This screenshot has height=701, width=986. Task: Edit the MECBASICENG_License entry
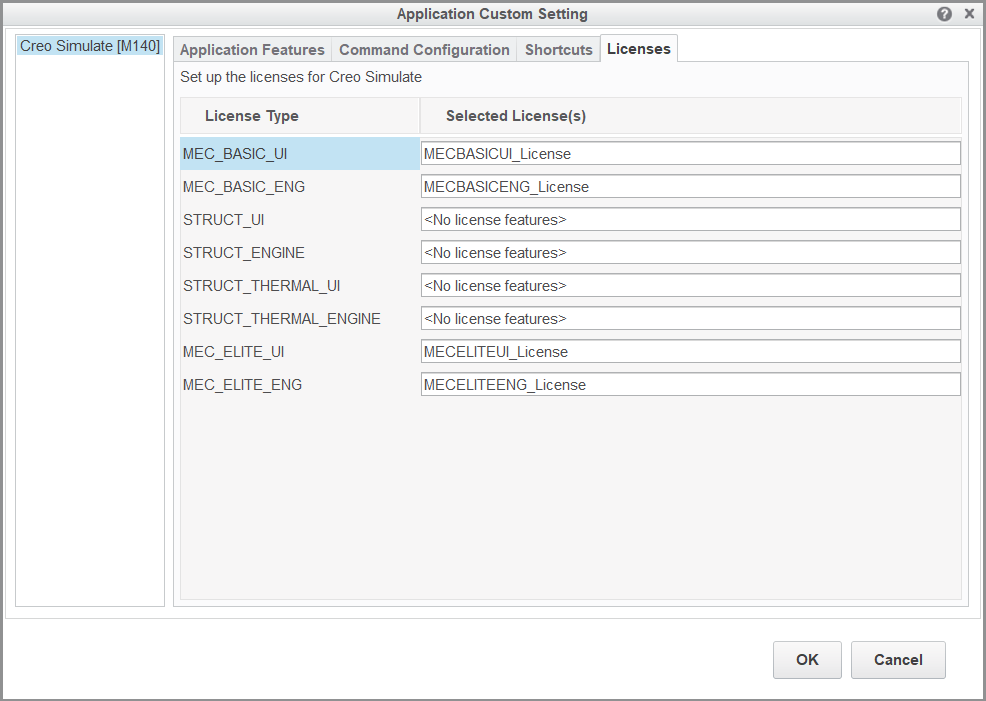690,186
